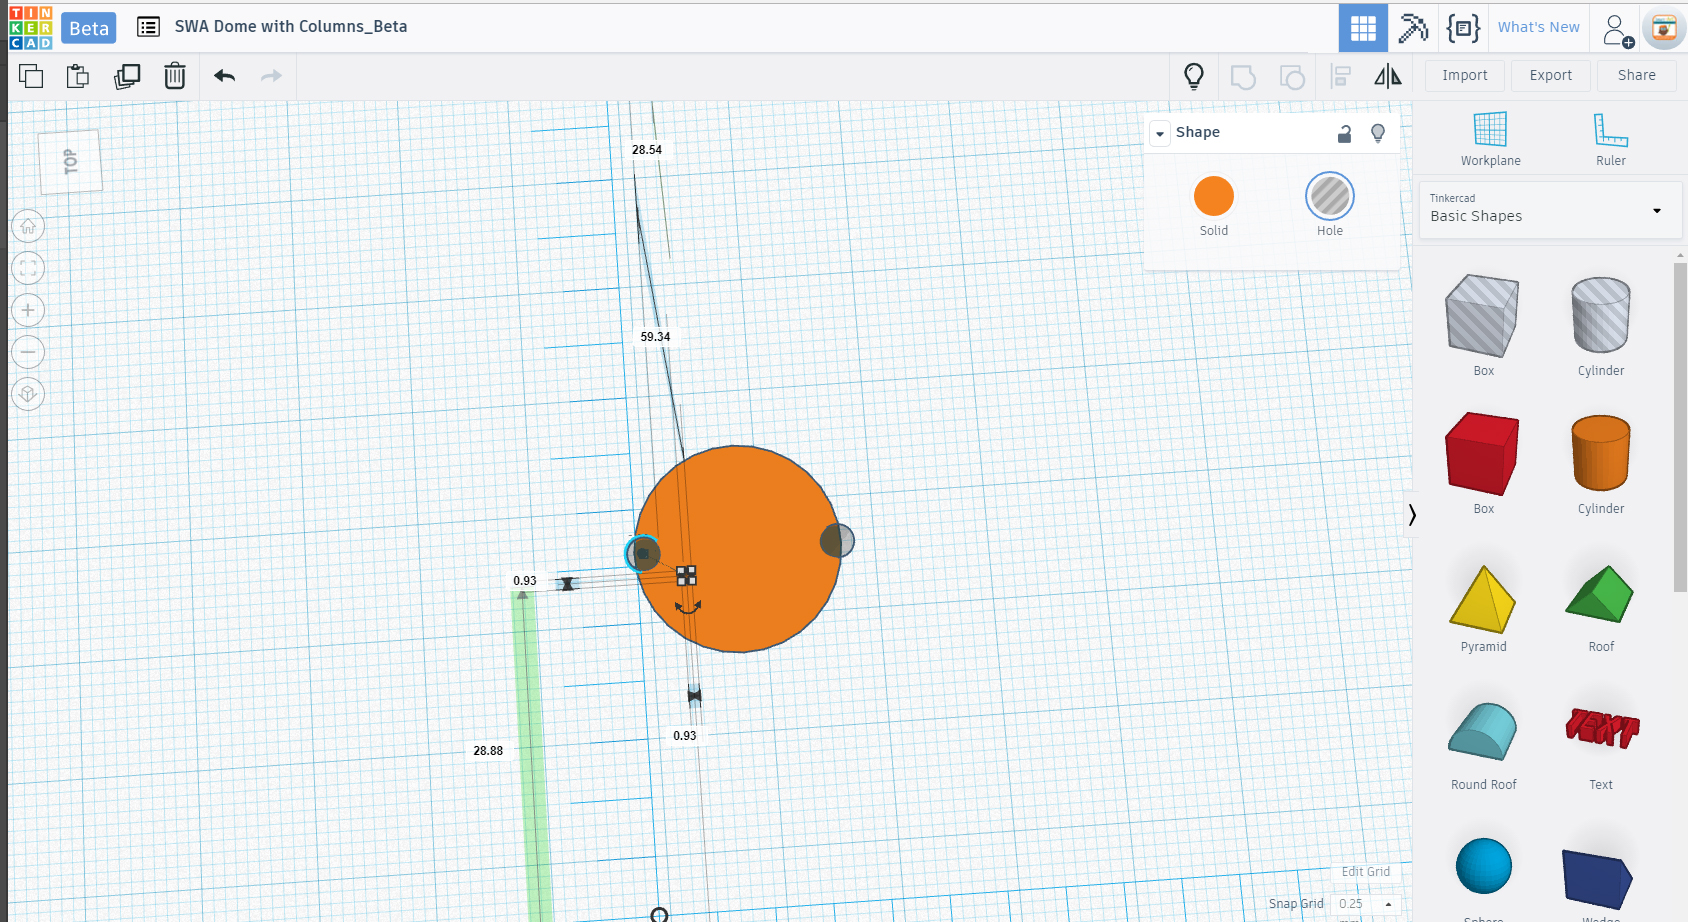Open the design list icon
Viewport: 1688px width, 922px height.
point(148,27)
